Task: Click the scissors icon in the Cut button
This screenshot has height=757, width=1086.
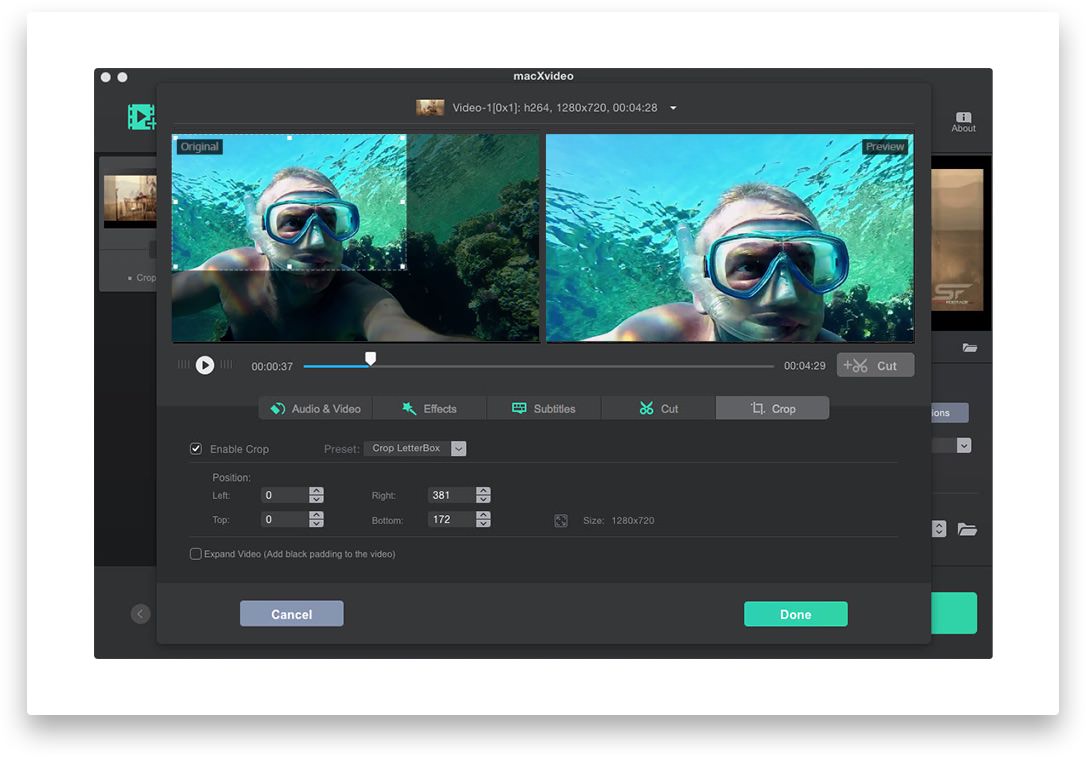Action: pos(855,365)
